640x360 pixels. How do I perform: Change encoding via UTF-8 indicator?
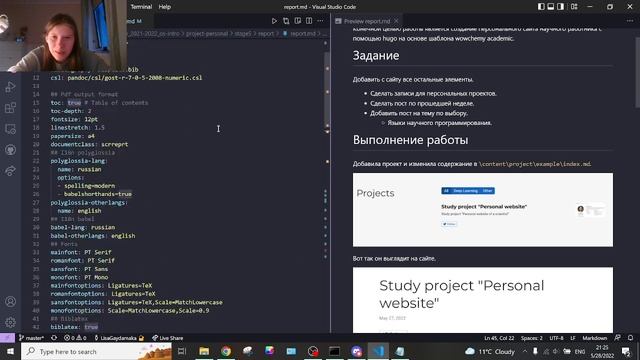pyautogui.click(x=556, y=338)
